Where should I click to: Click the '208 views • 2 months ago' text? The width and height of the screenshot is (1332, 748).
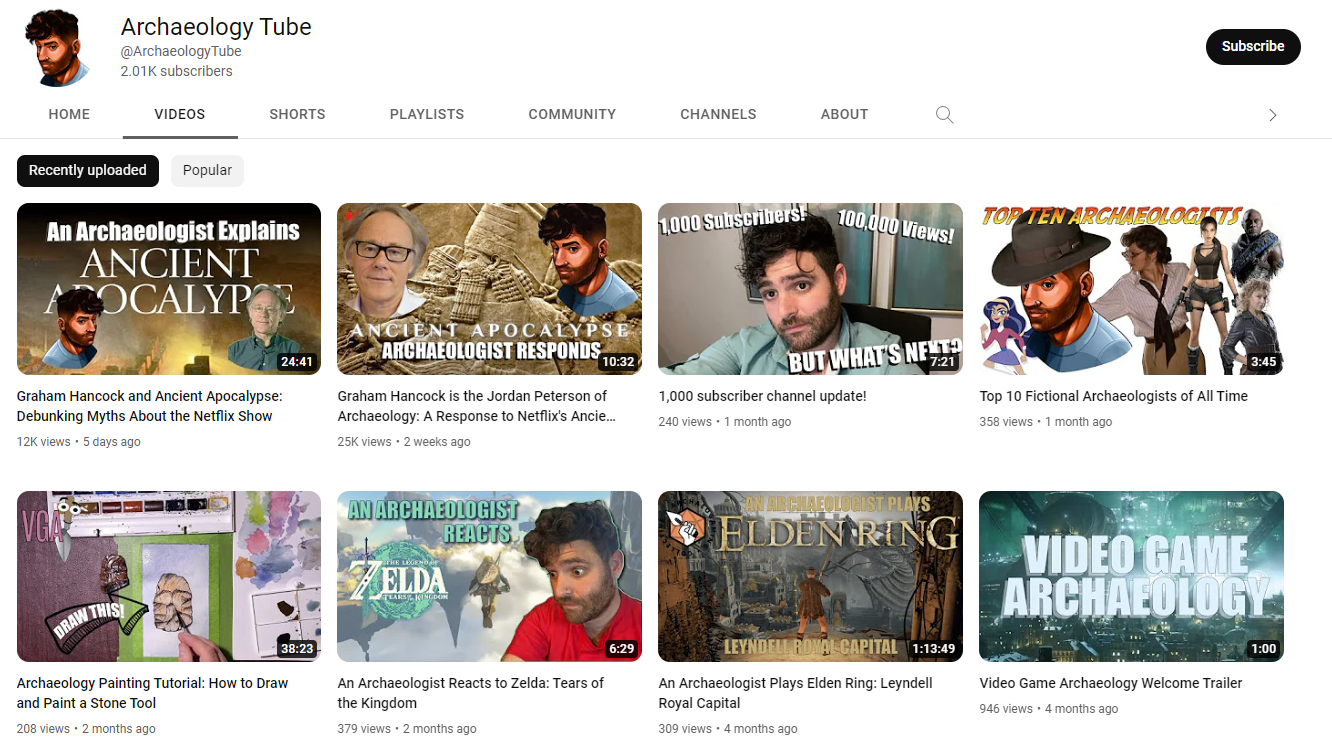tap(86, 729)
